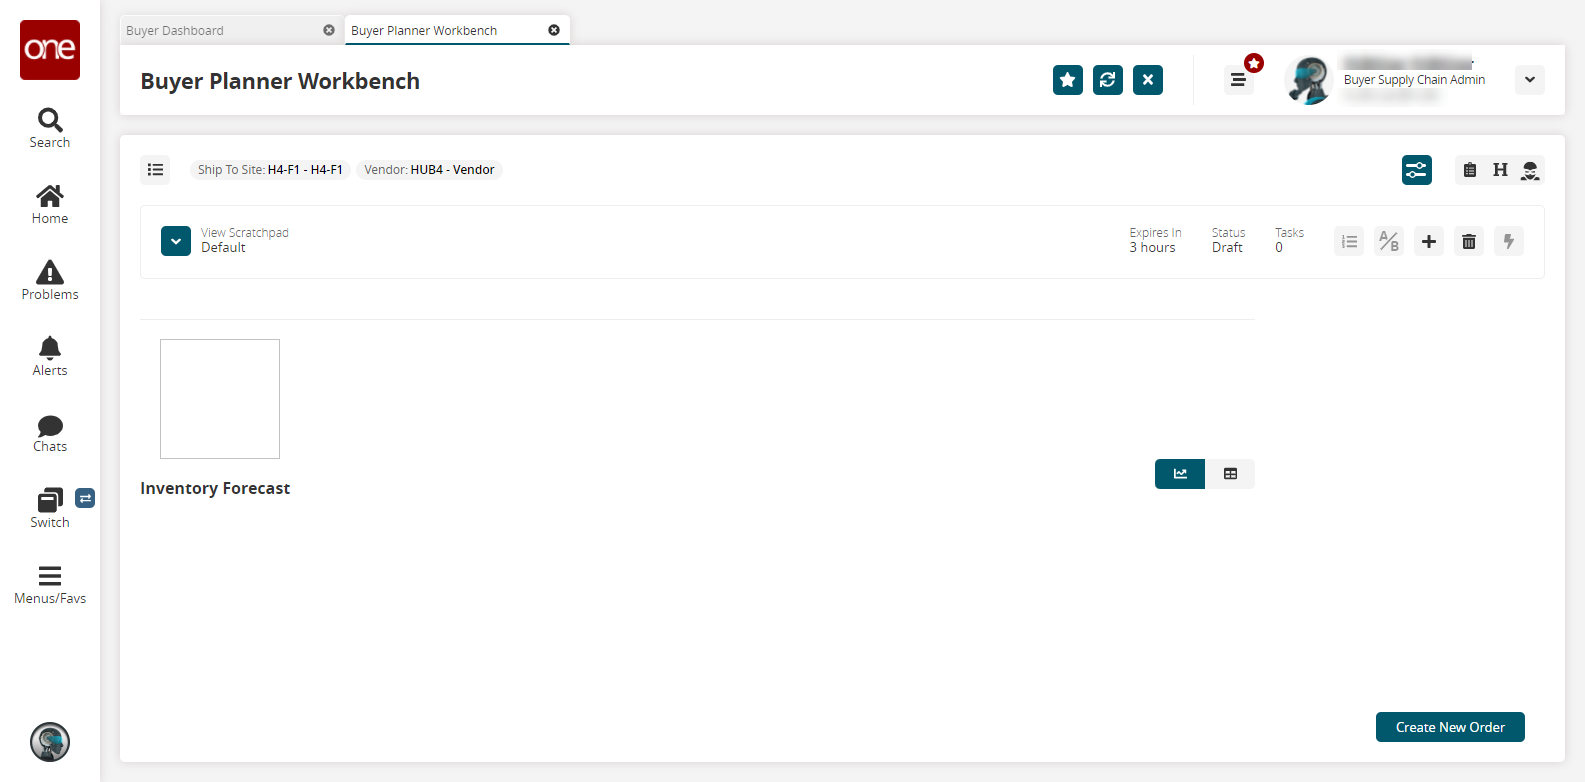Screen dimensions: 1585x782
Task: Add a new scratchpad with plus icon
Action: click(1429, 241)
